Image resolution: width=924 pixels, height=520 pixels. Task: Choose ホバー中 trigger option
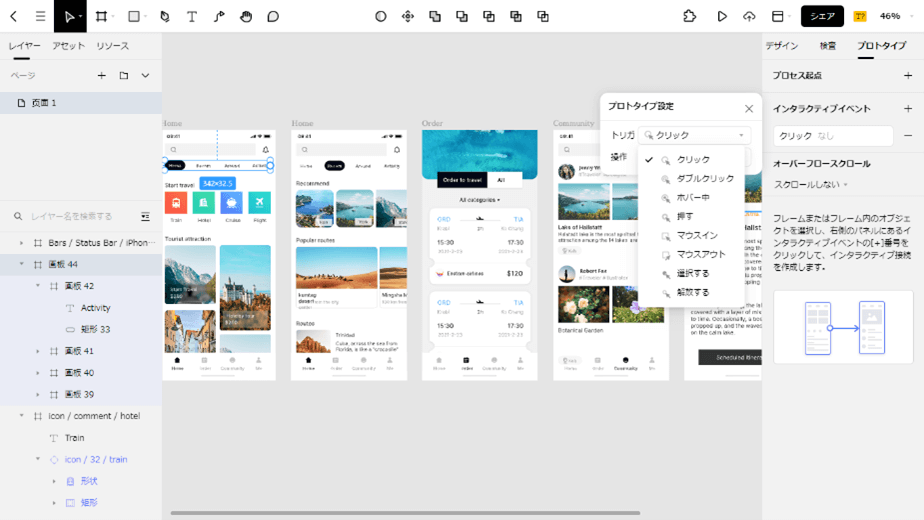tap(690, 198)
